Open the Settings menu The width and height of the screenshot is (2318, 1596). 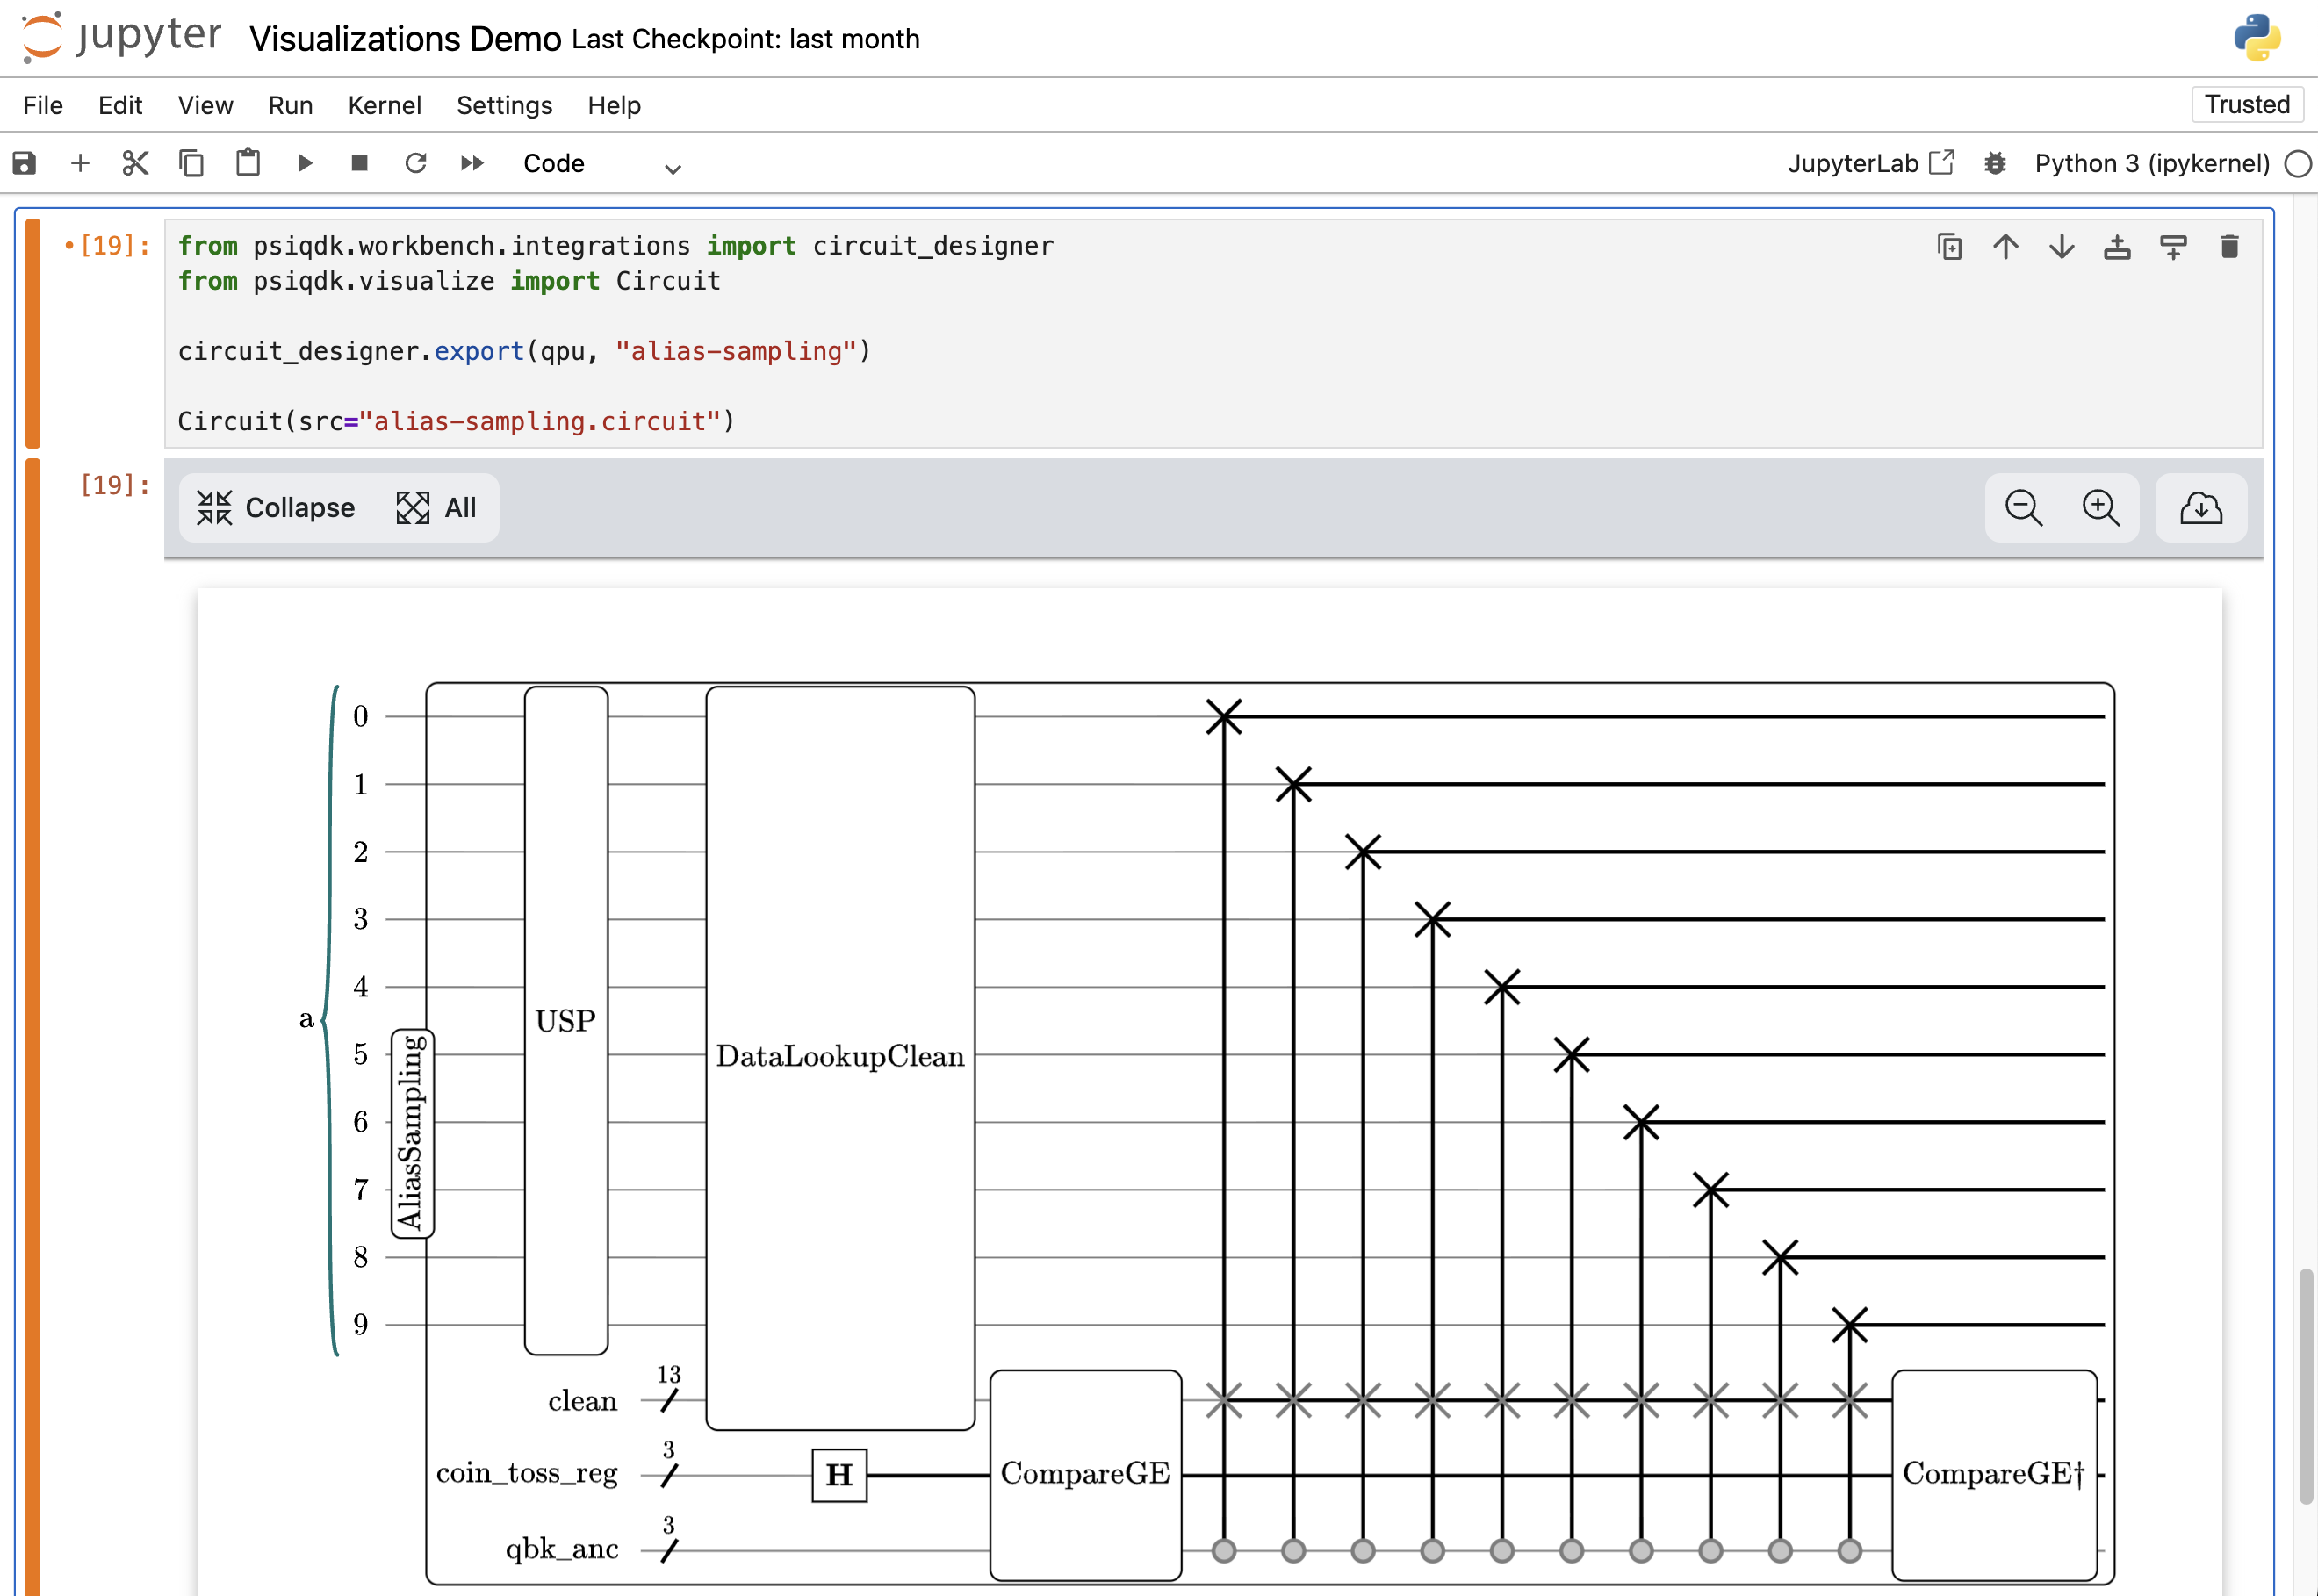coord(504,105)
